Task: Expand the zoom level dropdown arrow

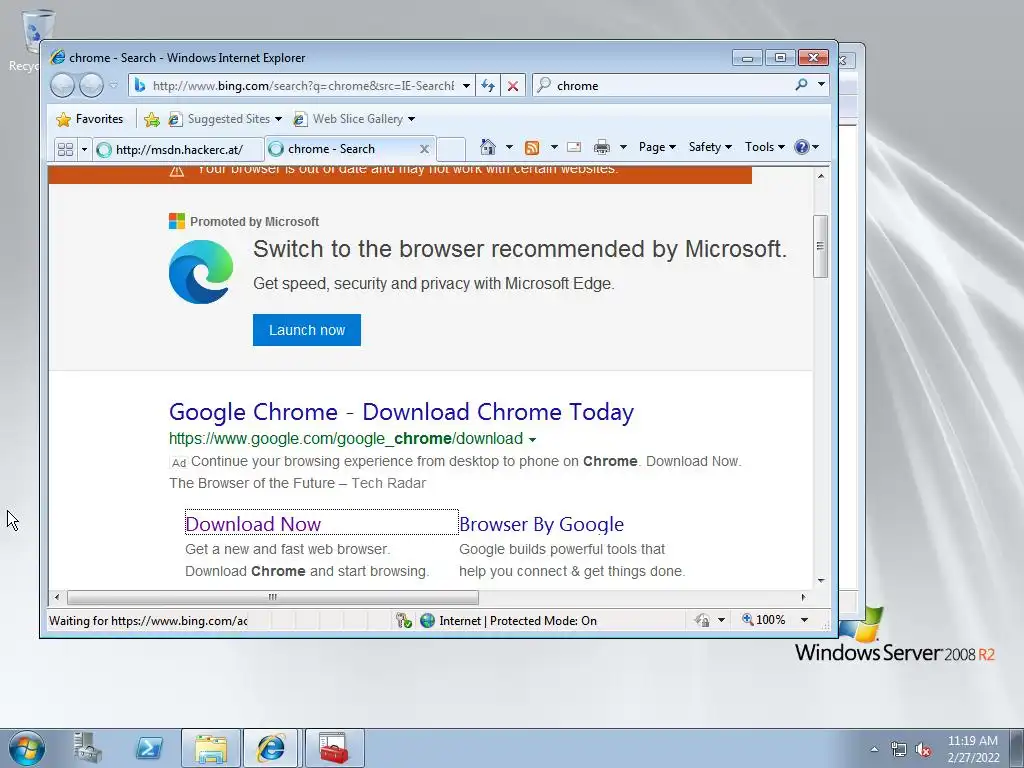Action: (x=805, y=620)
